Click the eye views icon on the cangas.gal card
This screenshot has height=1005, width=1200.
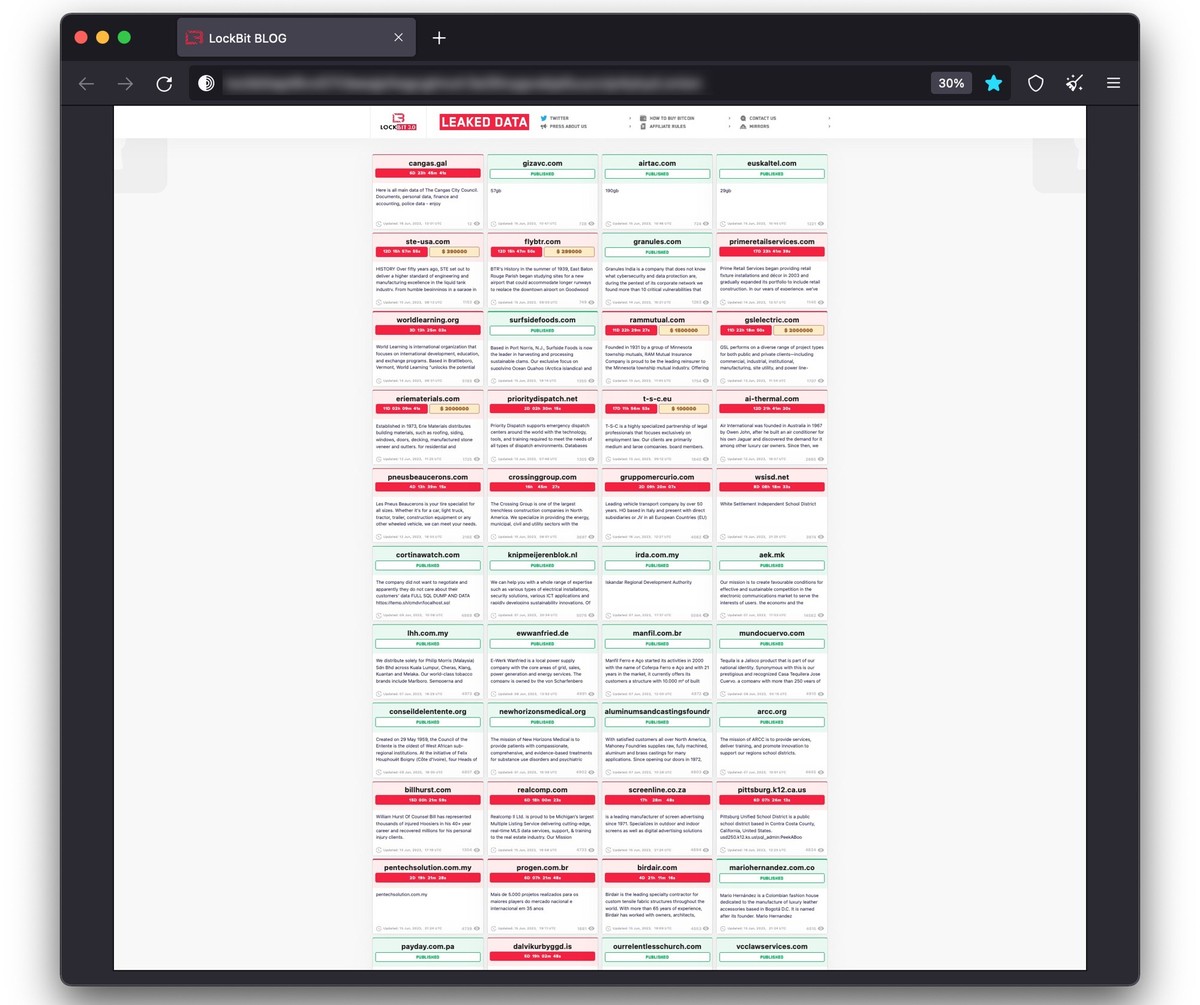click(x=476, y=224)
